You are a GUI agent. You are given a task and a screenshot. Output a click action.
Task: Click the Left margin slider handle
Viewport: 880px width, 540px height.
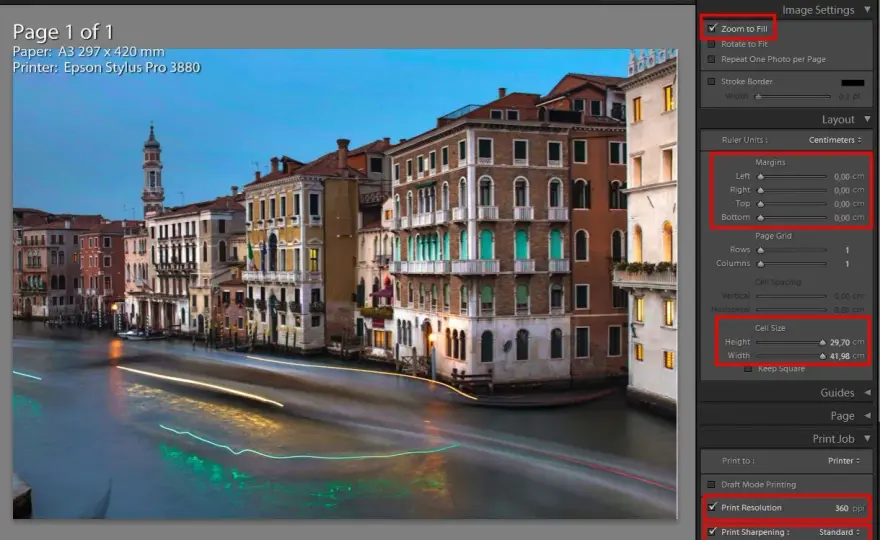pyautogui.click(x=760, y=176)
